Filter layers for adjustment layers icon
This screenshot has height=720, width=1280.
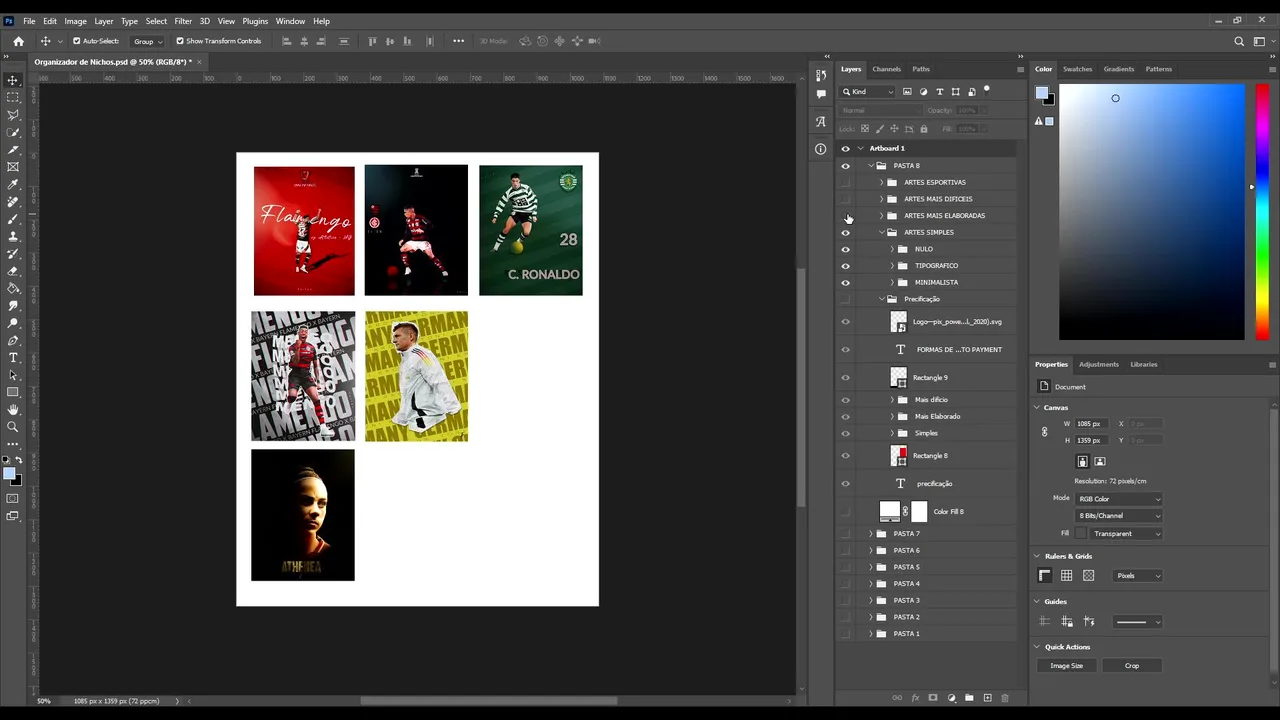click(x=923, y=91)
